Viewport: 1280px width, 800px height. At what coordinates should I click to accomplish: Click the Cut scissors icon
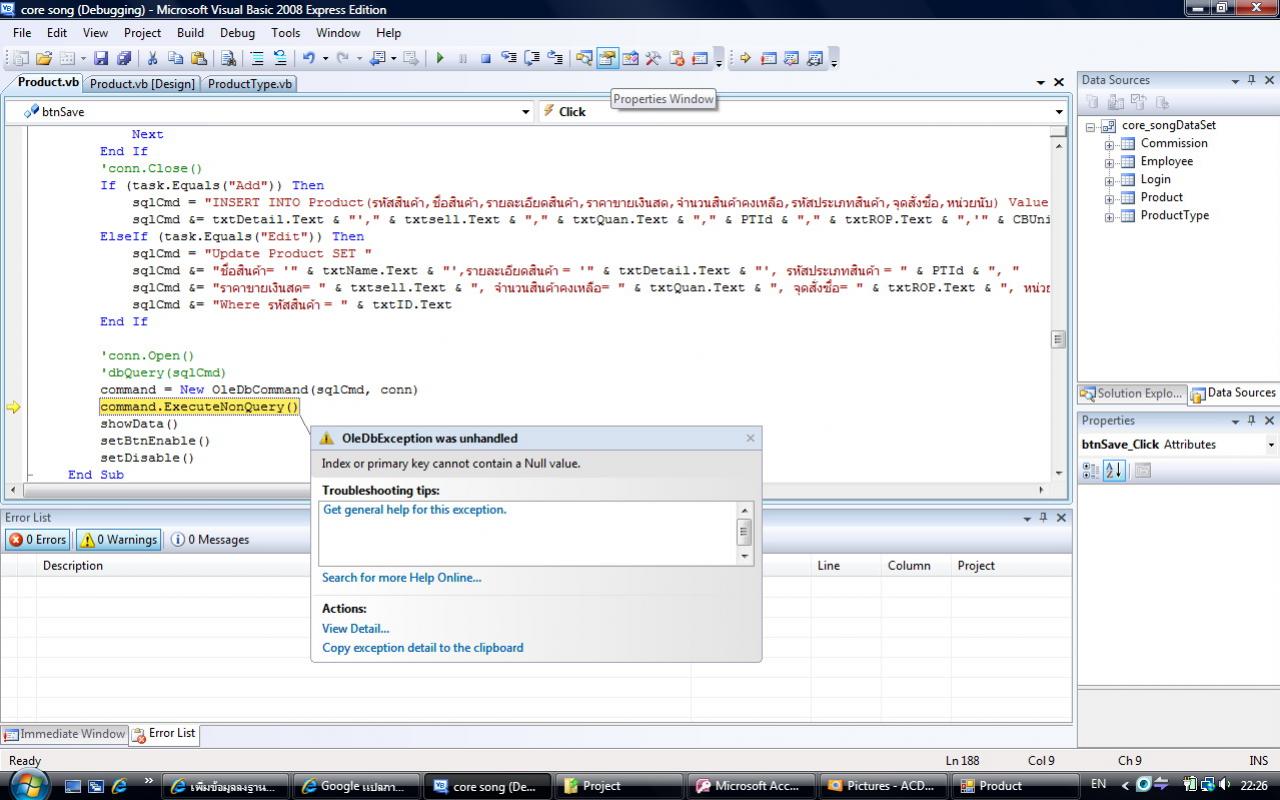point(153,59)
